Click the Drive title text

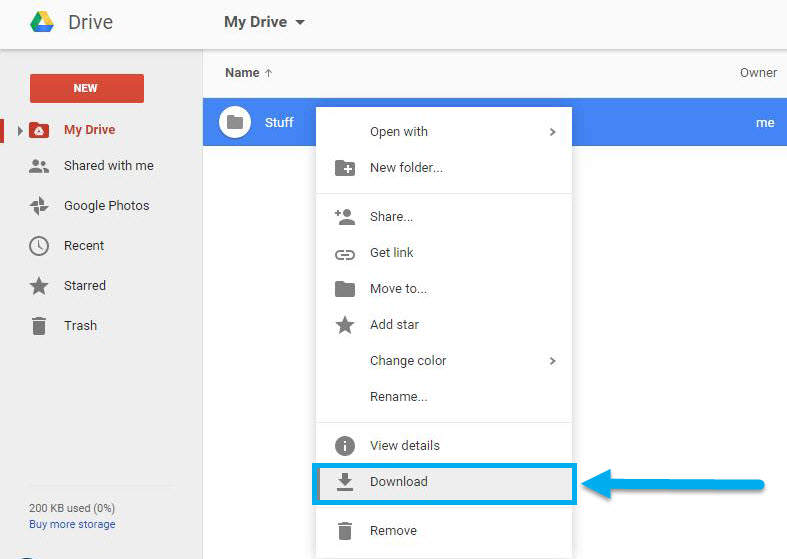91,23
